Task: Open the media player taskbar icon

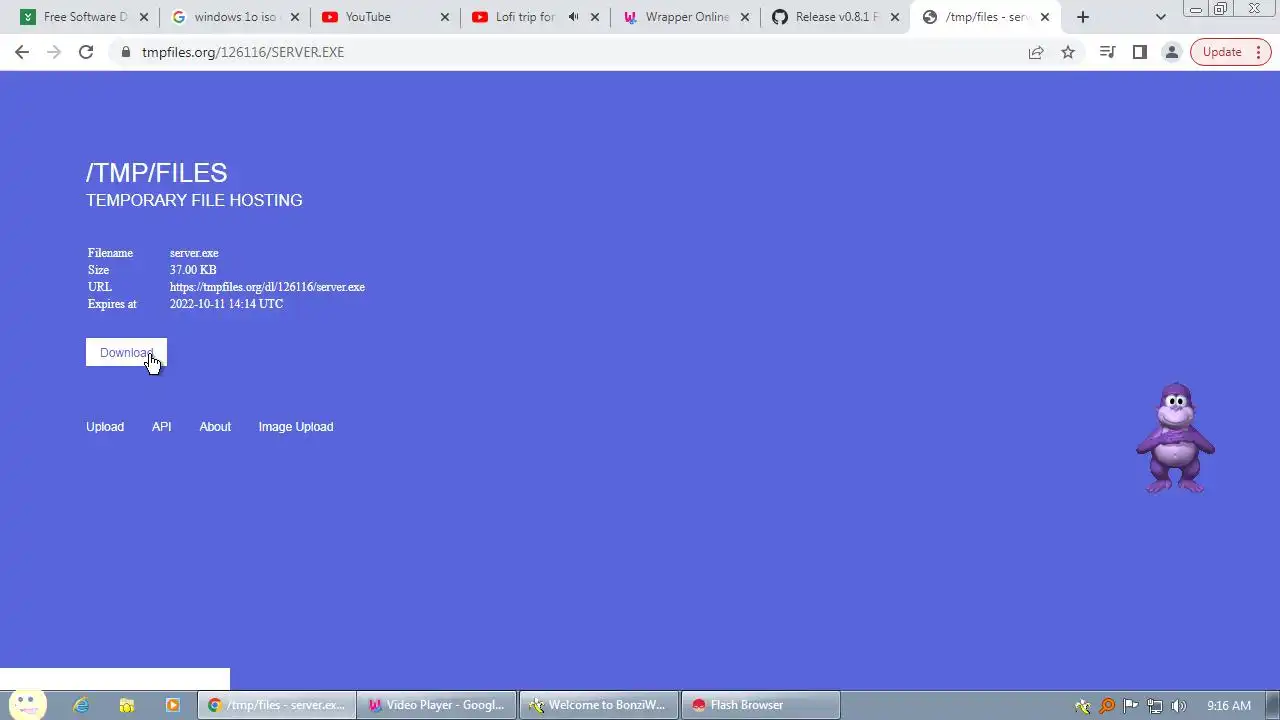Action: click(172, 705)
